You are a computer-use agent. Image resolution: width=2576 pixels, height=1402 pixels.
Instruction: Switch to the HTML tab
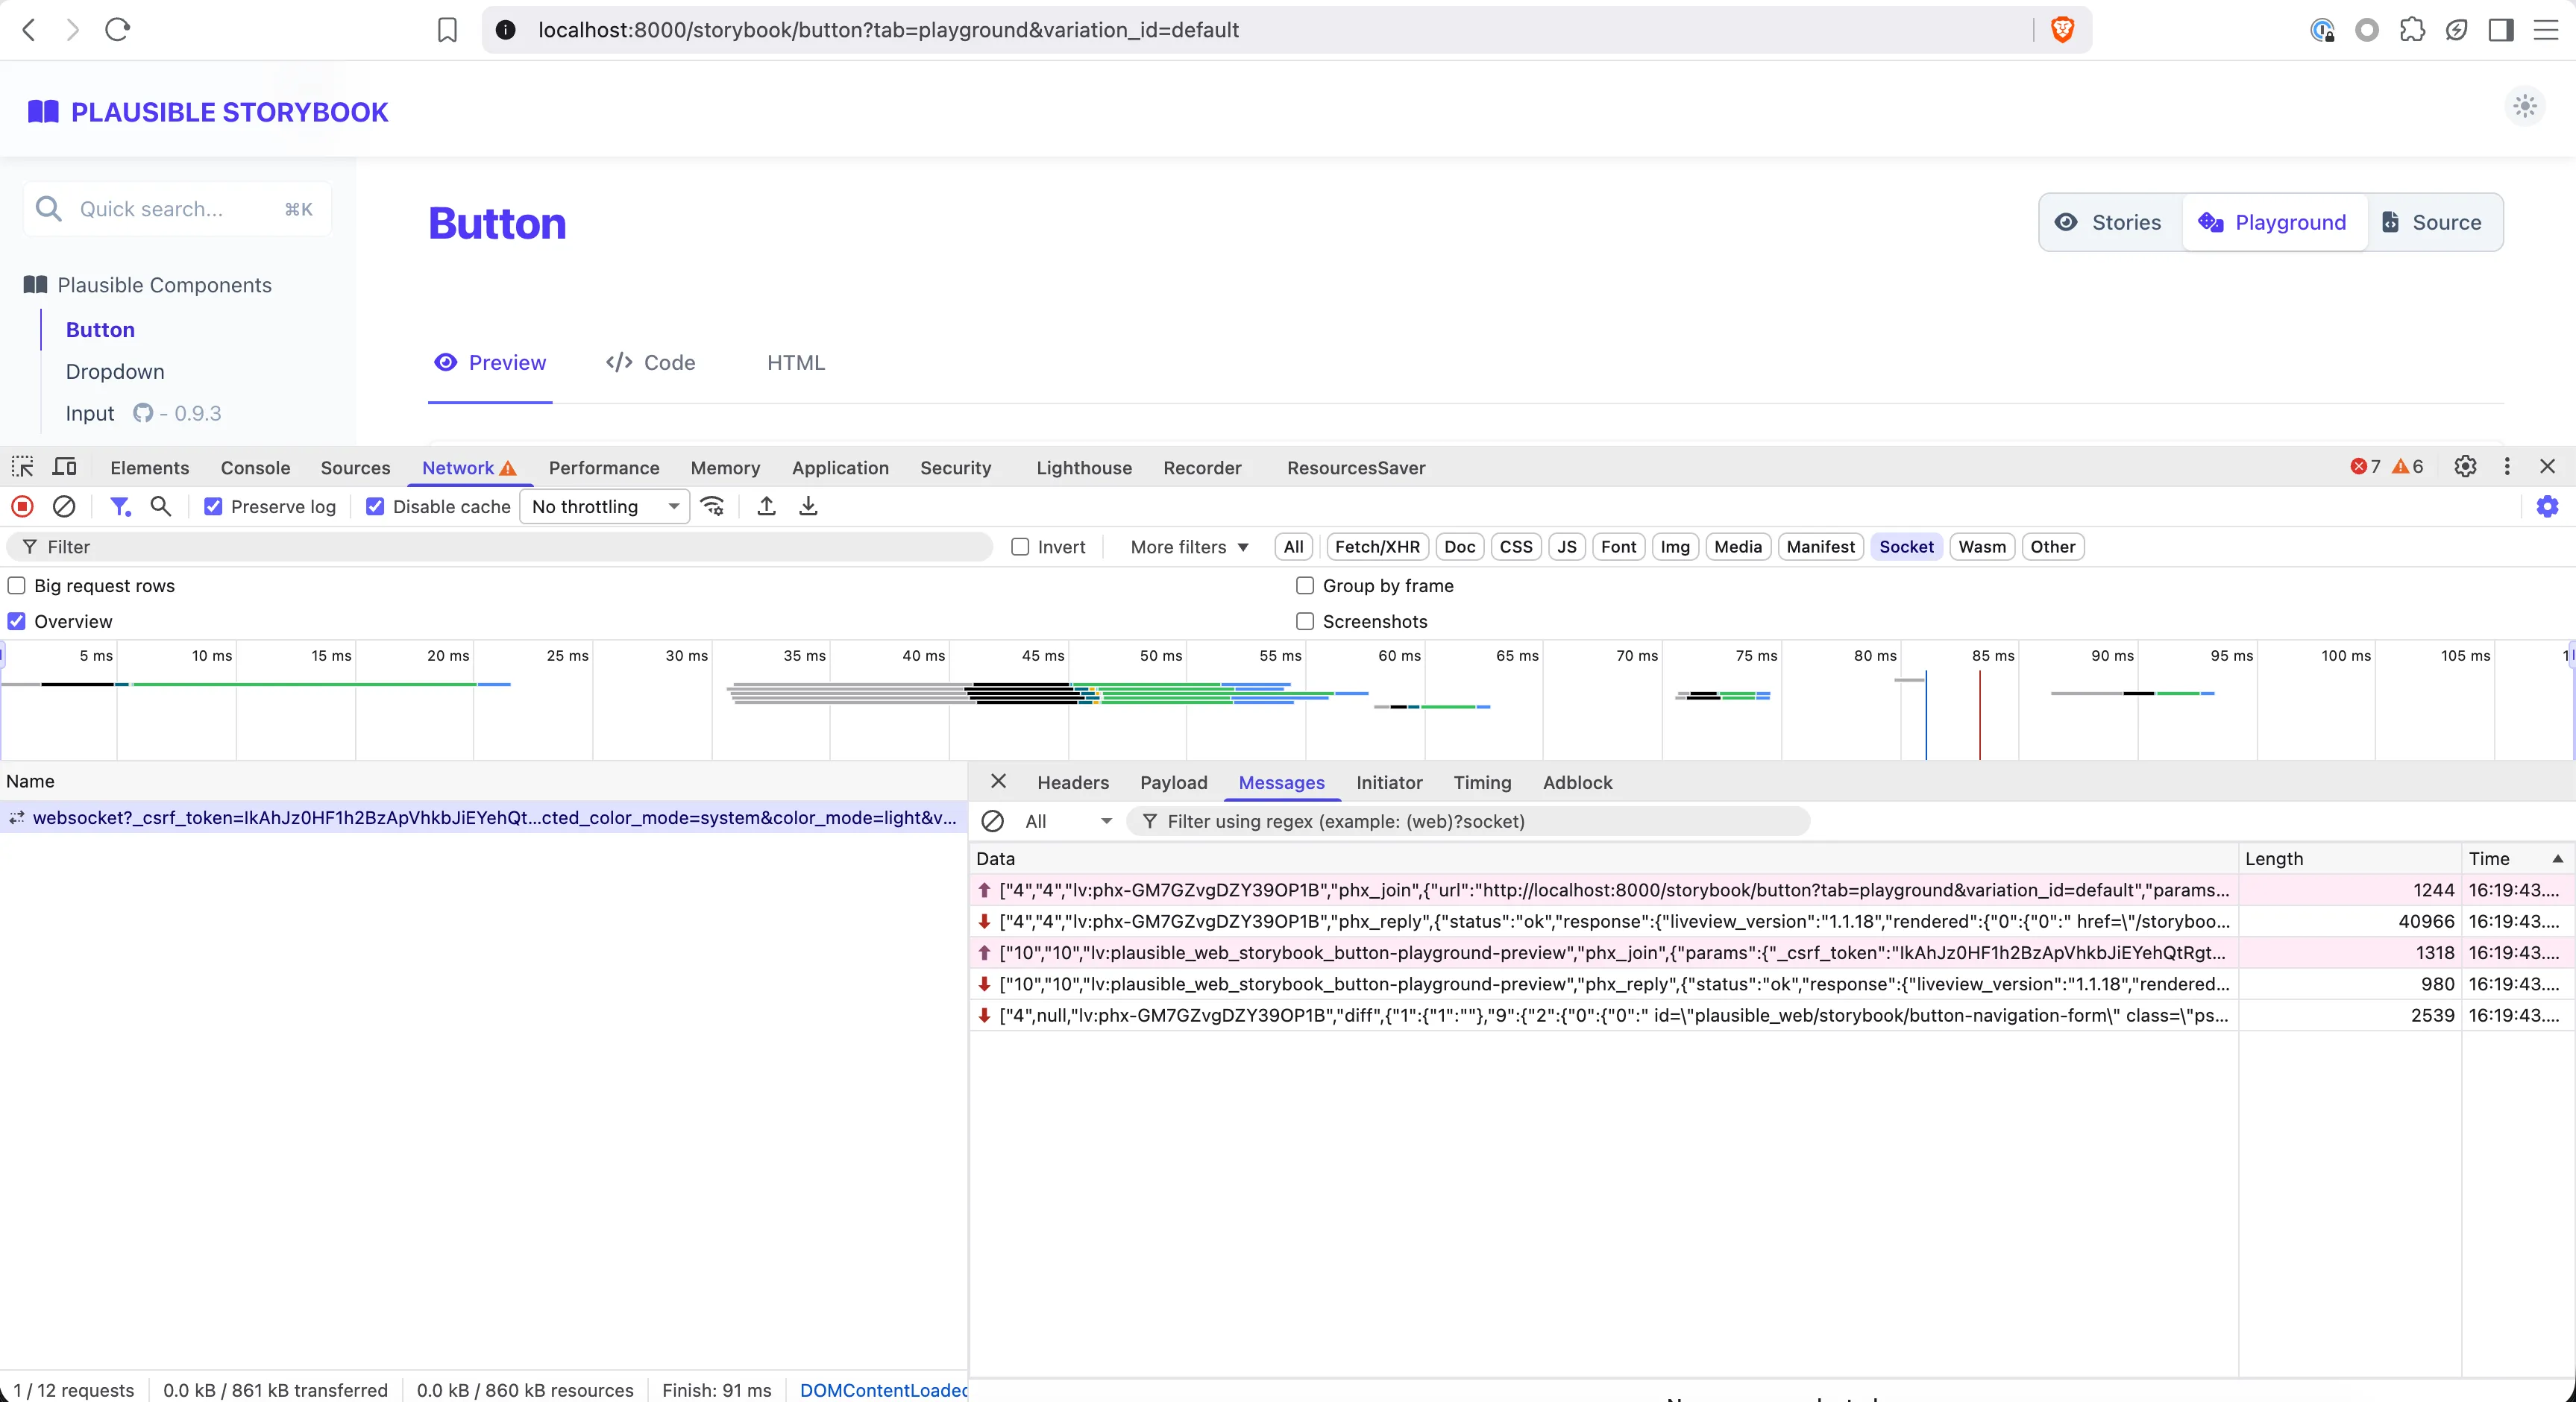796,362
